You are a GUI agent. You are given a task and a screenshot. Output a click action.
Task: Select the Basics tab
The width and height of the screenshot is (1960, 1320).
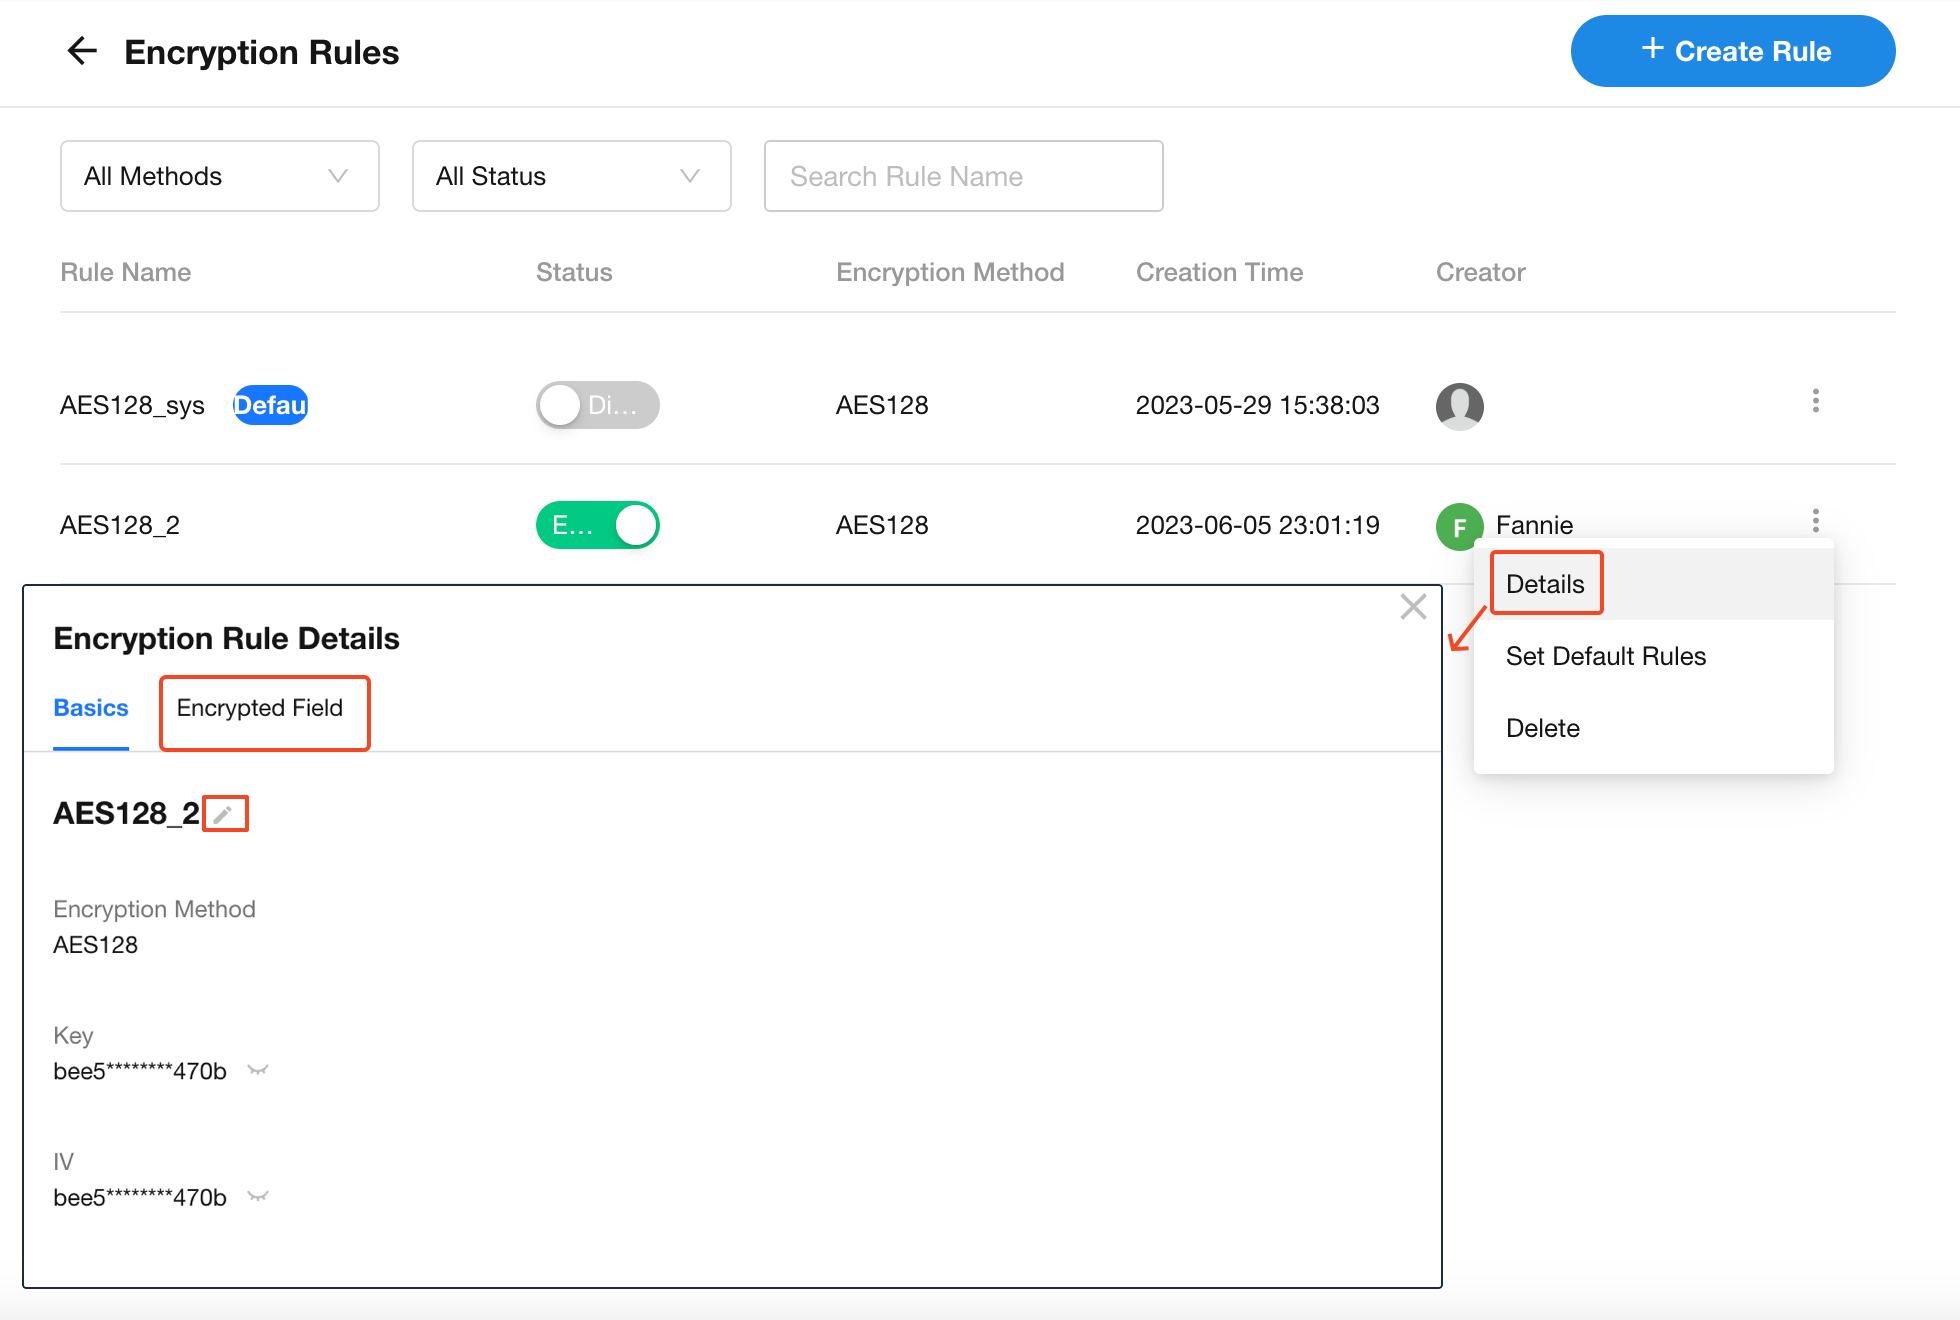pos(91,708)
